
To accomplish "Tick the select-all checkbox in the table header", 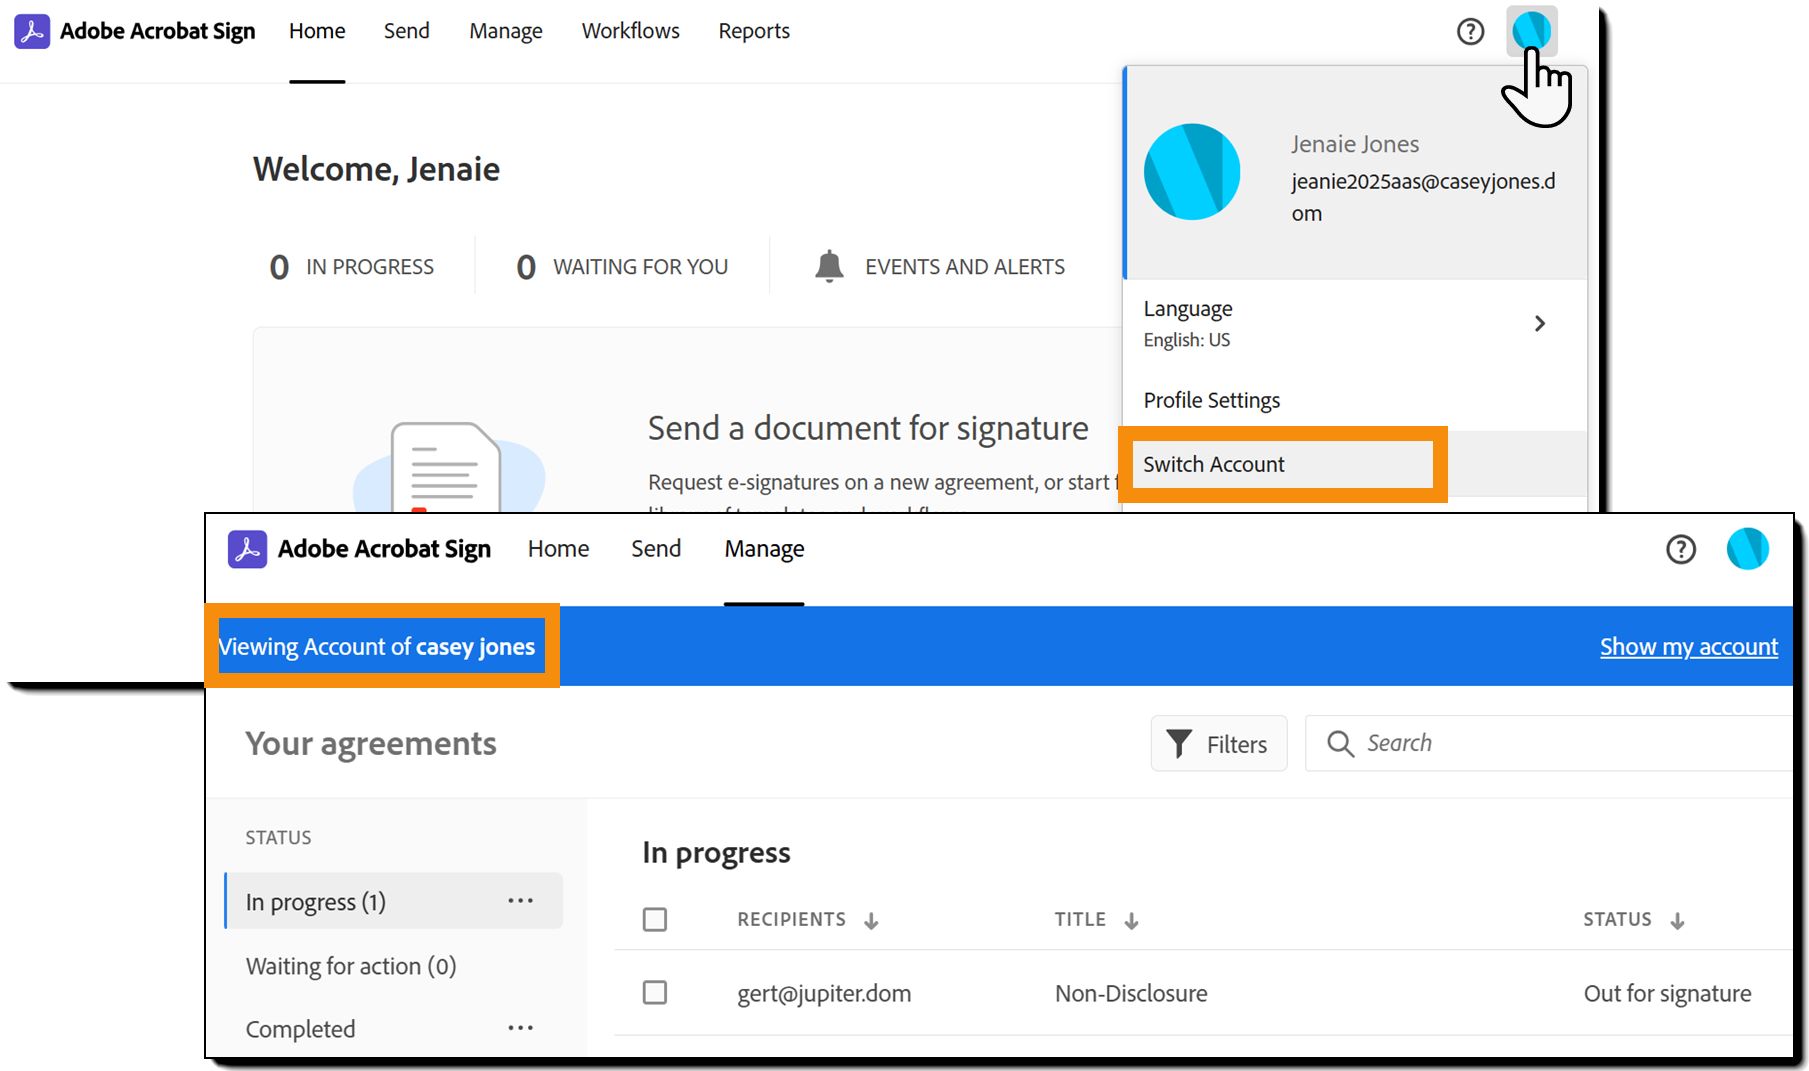I will (x=655, y=919).
